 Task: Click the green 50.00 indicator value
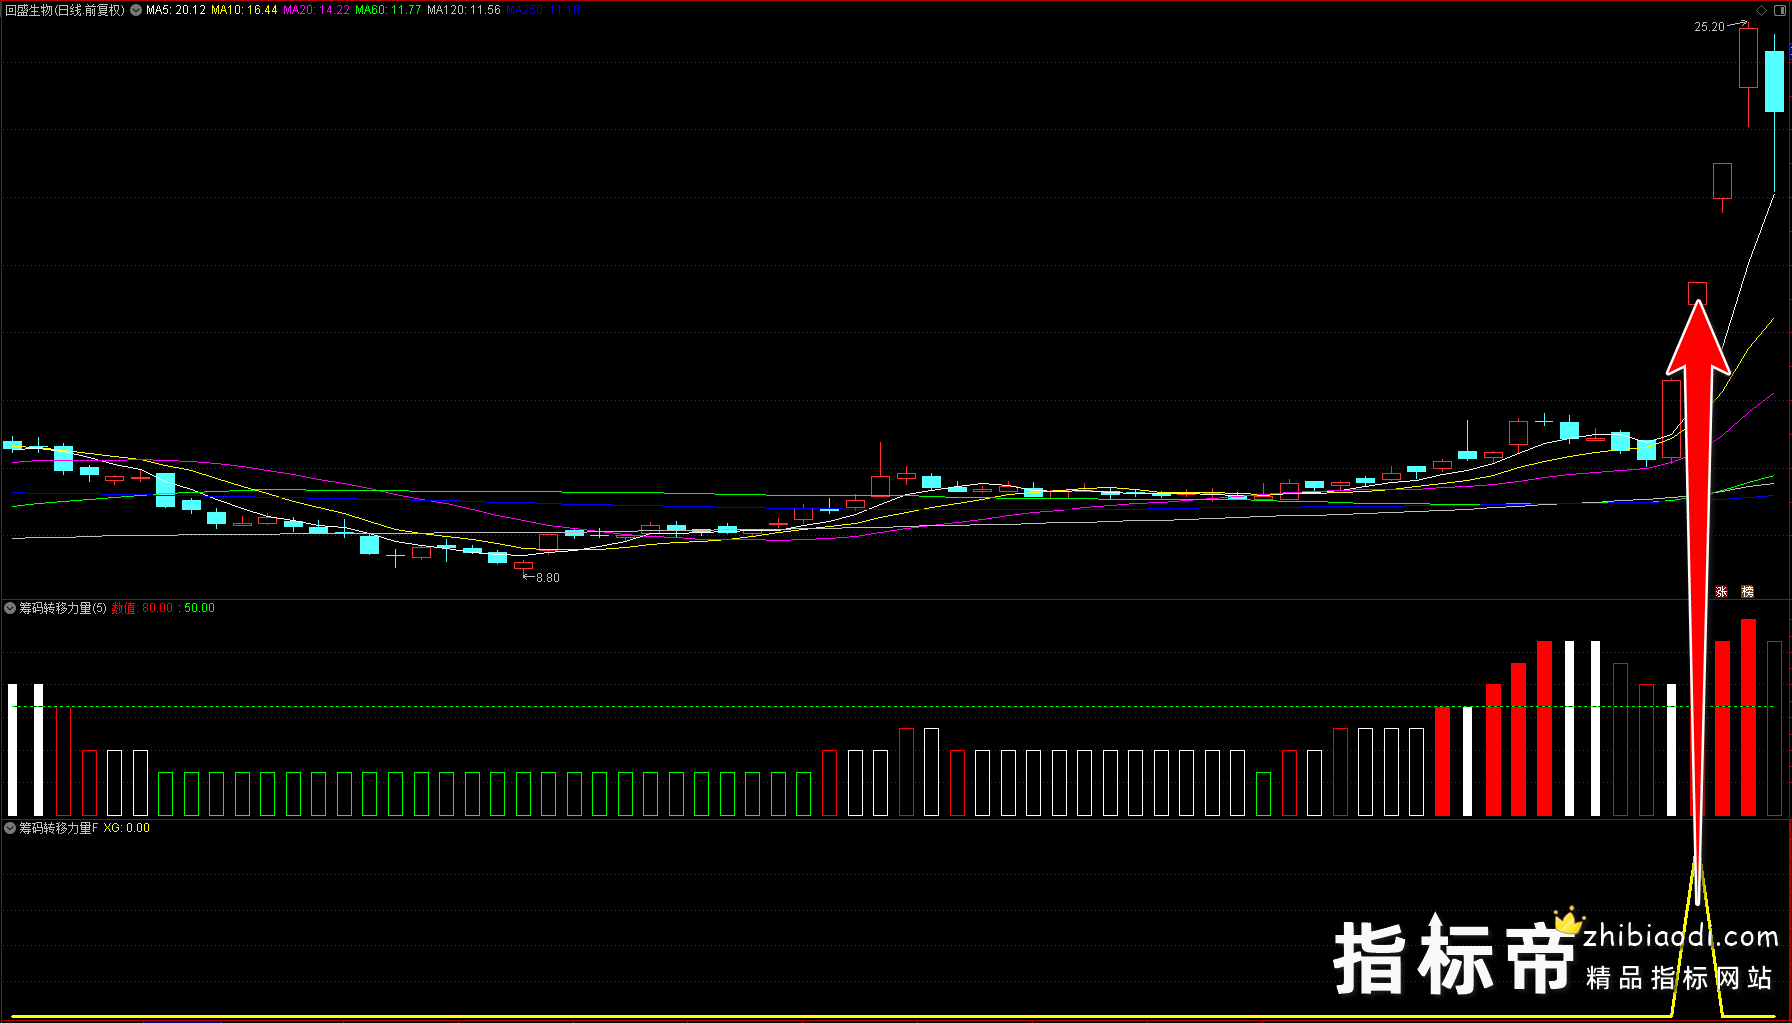[199, 608]
